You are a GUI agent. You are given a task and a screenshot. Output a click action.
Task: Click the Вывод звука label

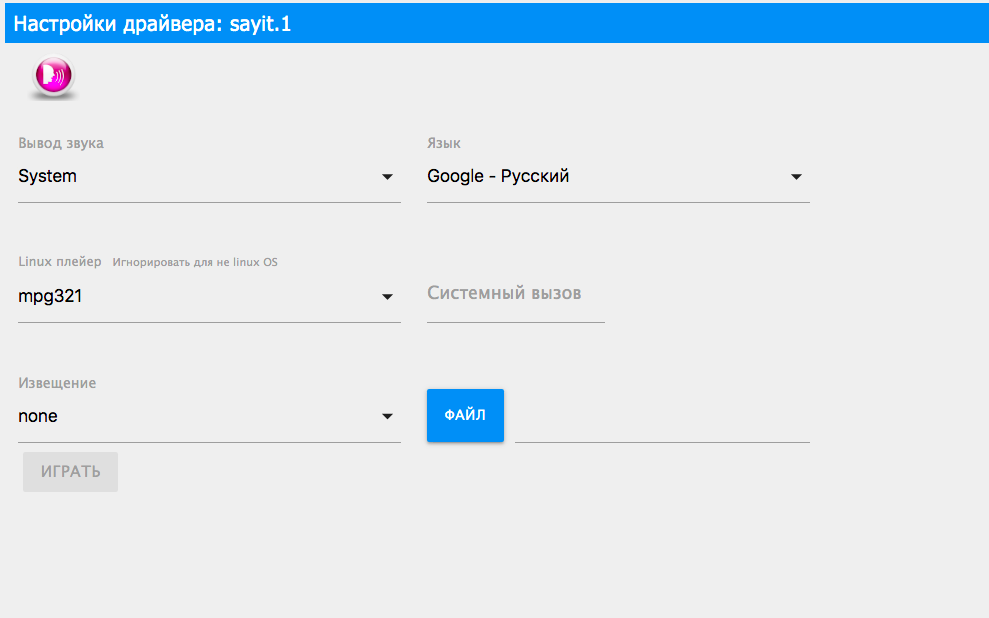click(61, 143)
